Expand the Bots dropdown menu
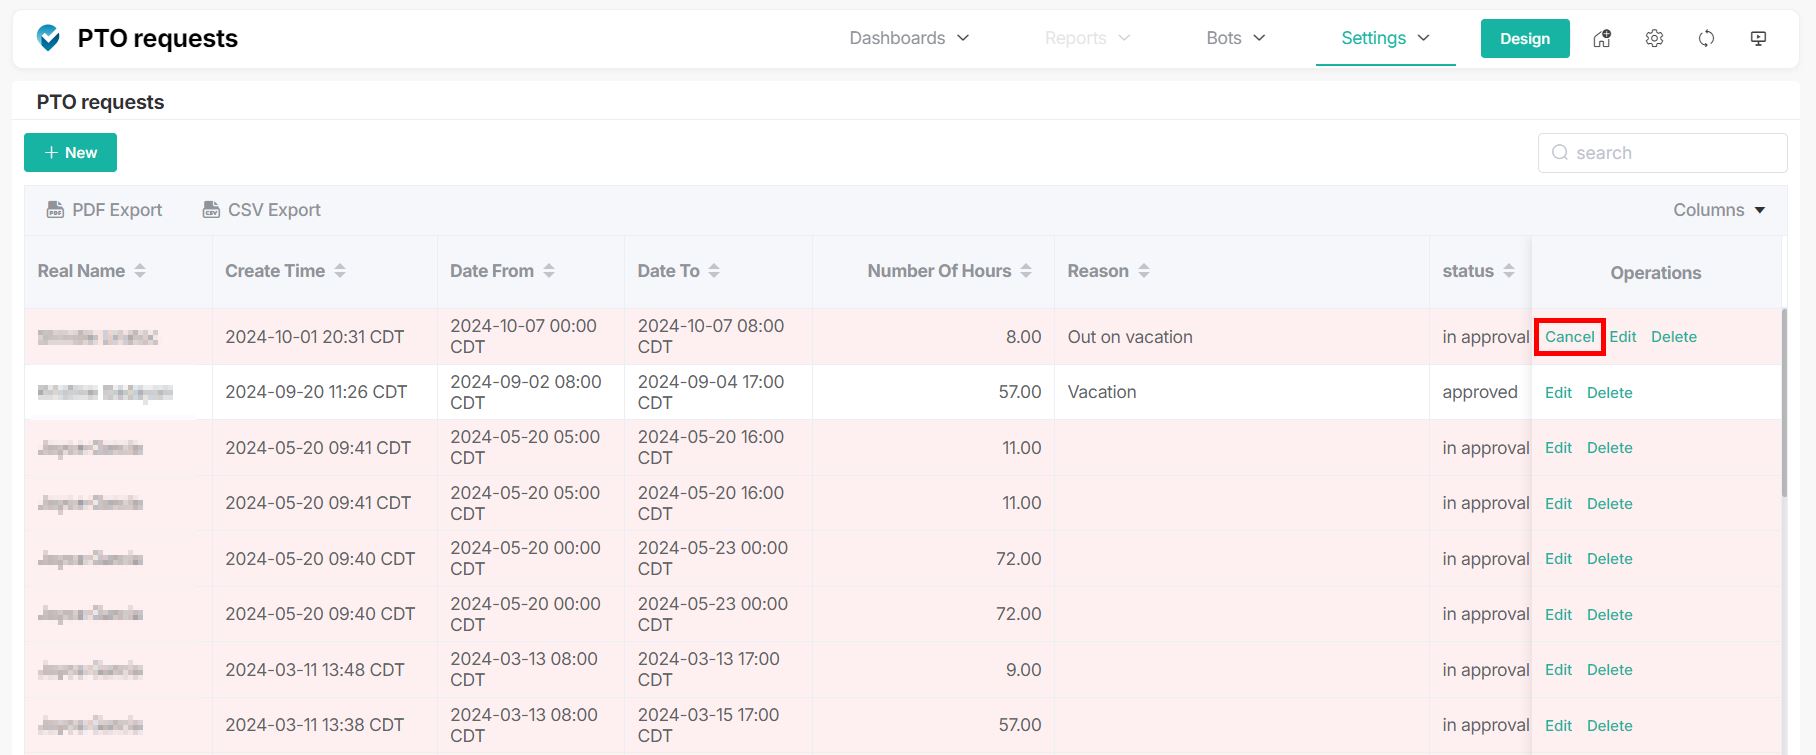The image size is (1816, 755). [1235, 38]
